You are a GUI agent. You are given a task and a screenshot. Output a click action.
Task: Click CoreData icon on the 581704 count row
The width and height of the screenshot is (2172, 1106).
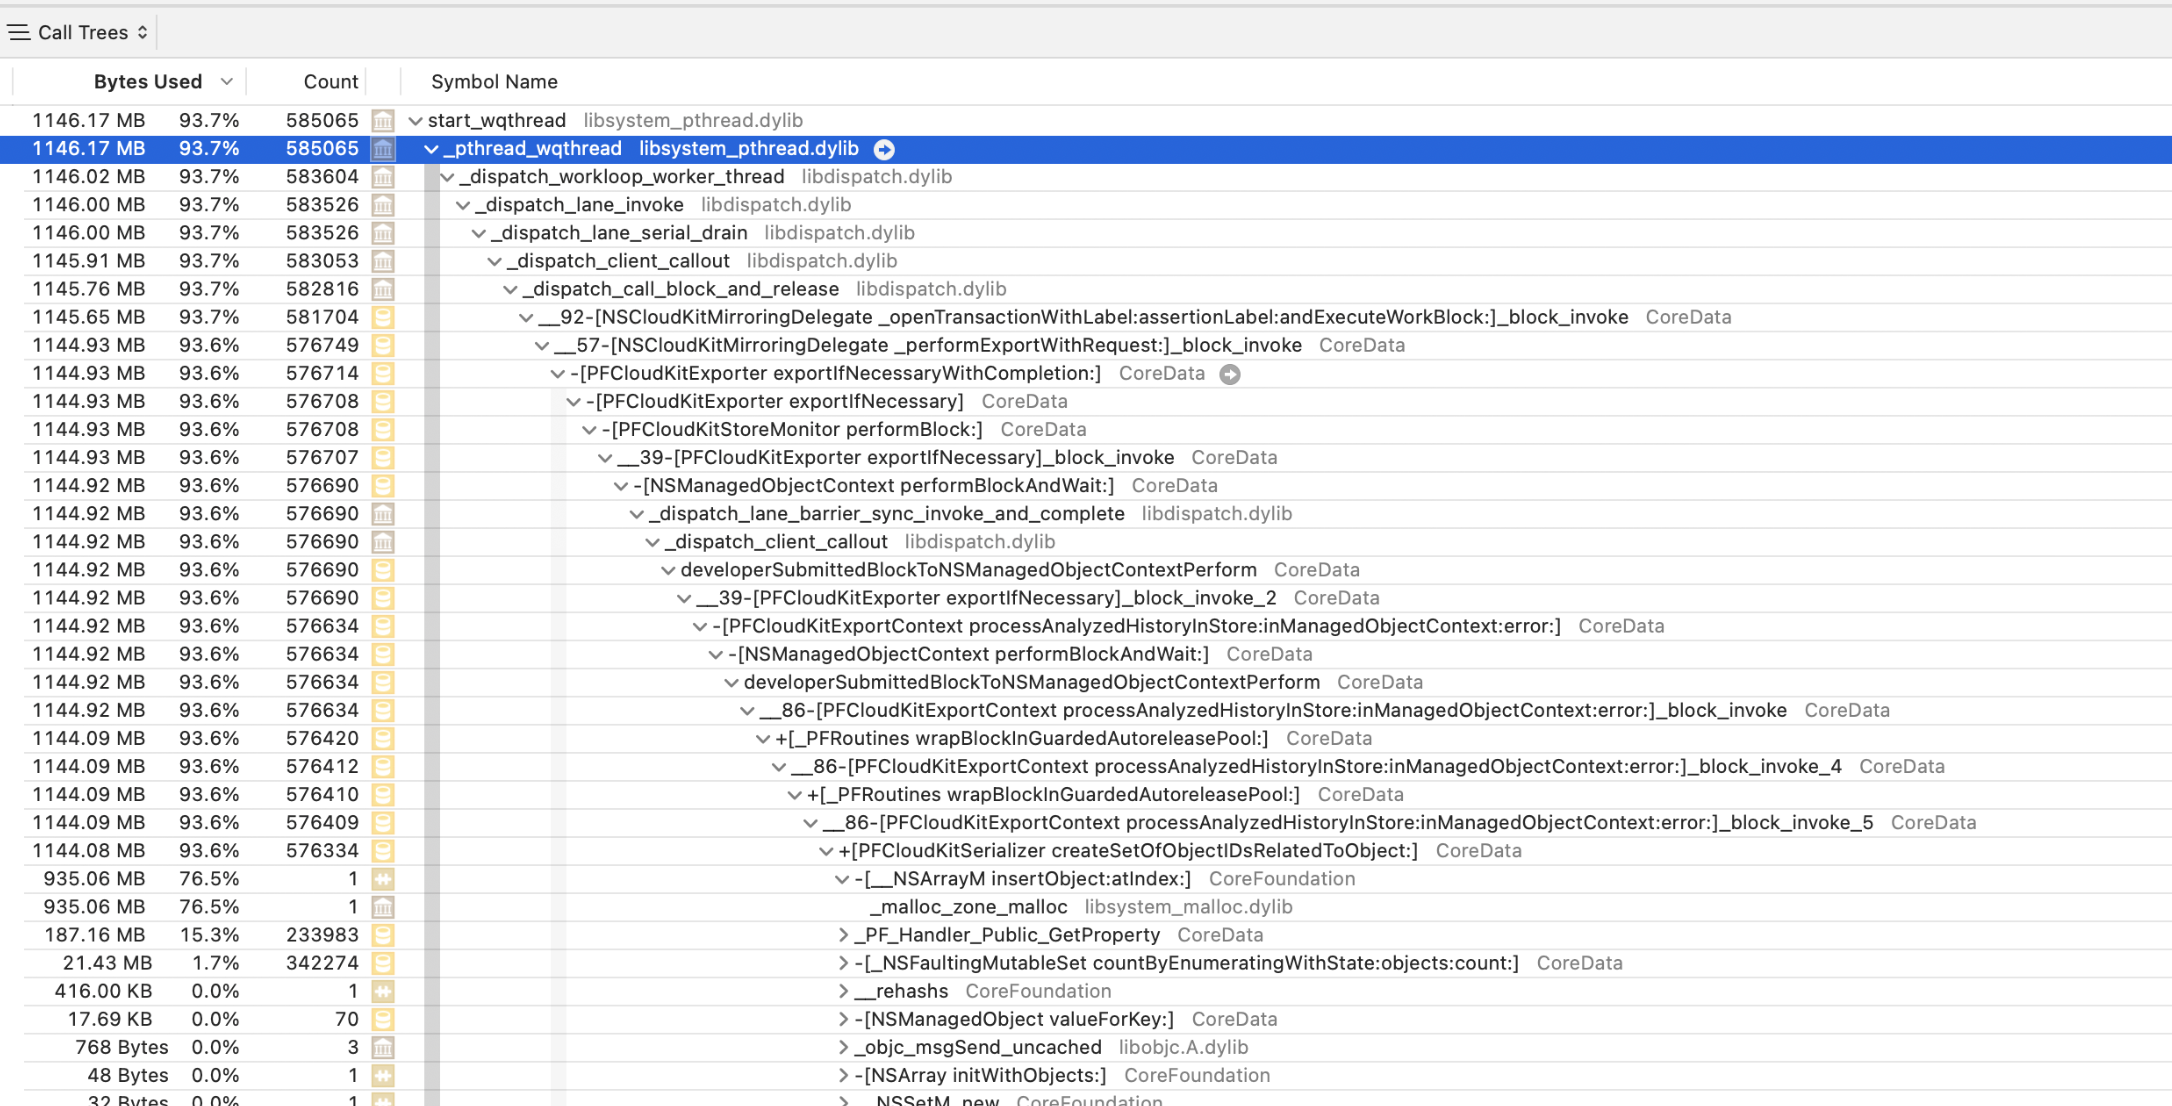pos(382,317)
